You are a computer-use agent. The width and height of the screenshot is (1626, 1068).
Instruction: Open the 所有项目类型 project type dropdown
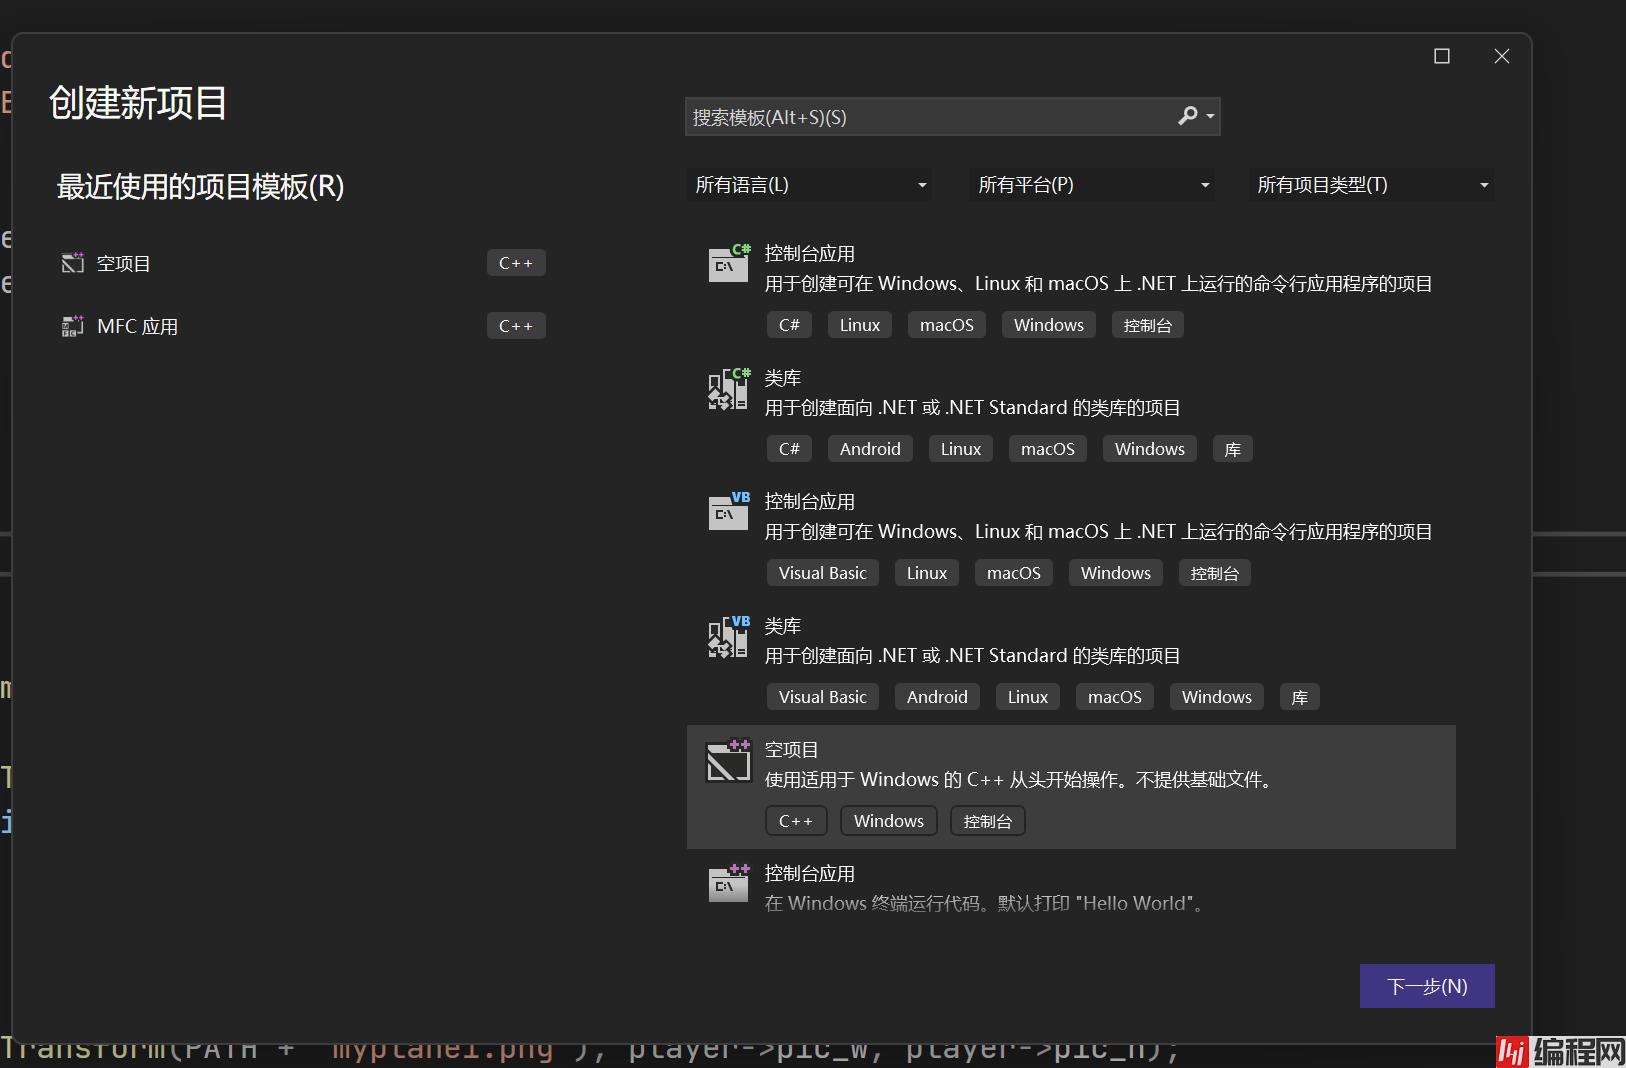coord(1371,185)
